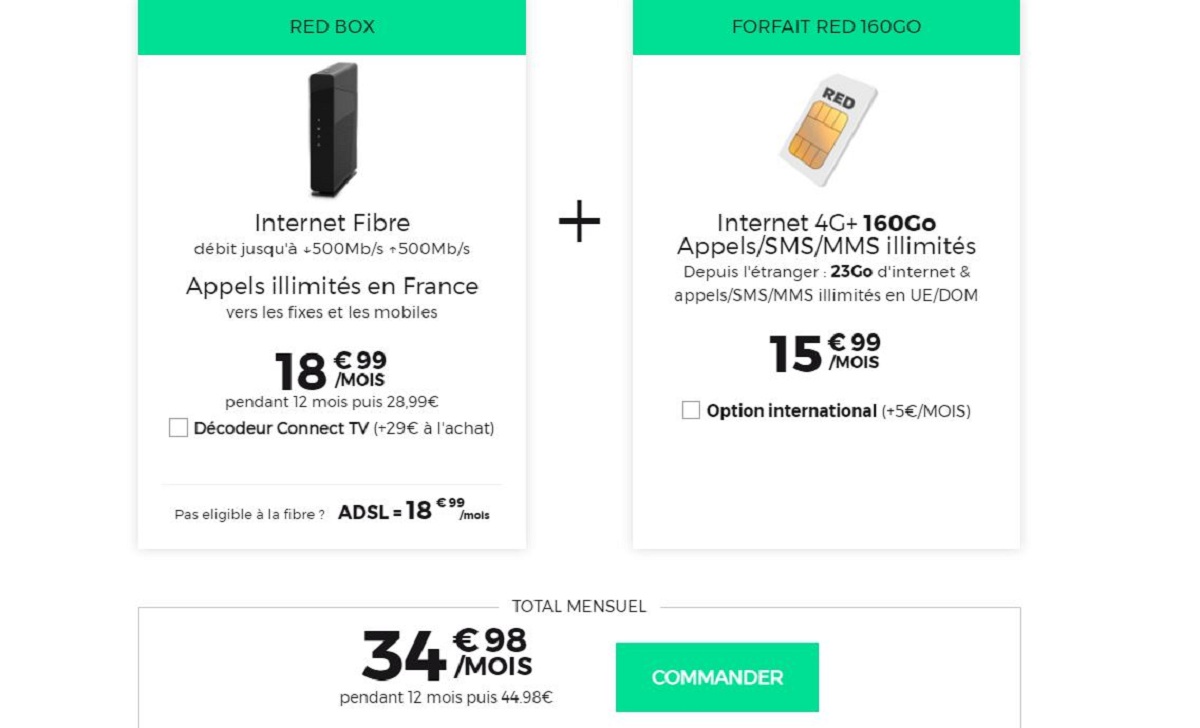This screenshot has height=728, width=1200.
Task: Enable the Option international add-on
Action: (x=689, y=410)
